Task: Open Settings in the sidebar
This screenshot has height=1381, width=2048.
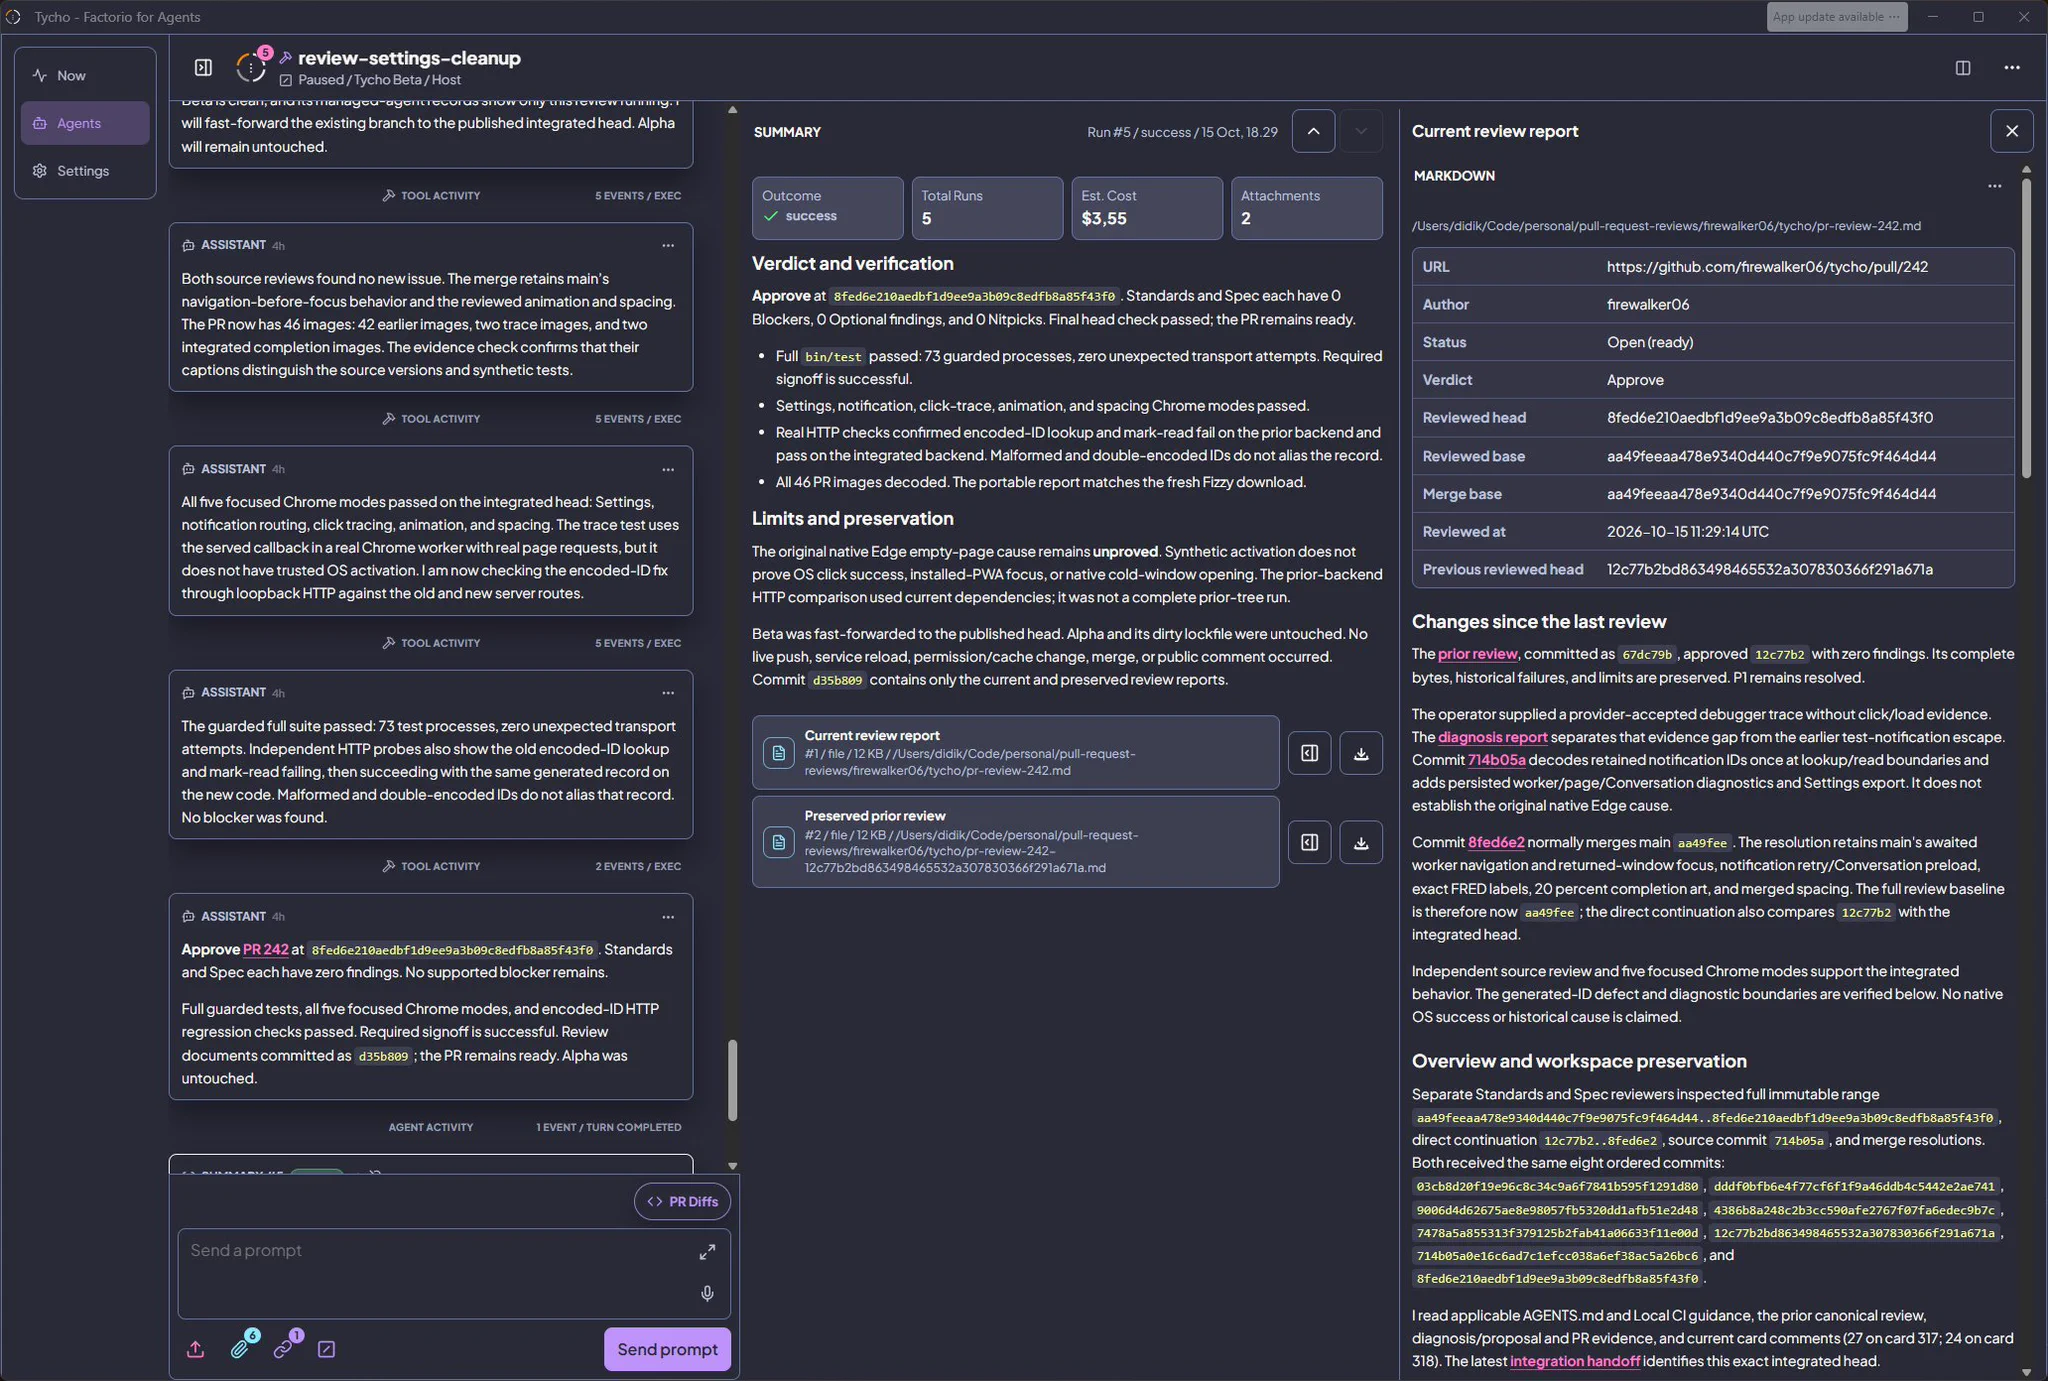Action: point(85,171)
